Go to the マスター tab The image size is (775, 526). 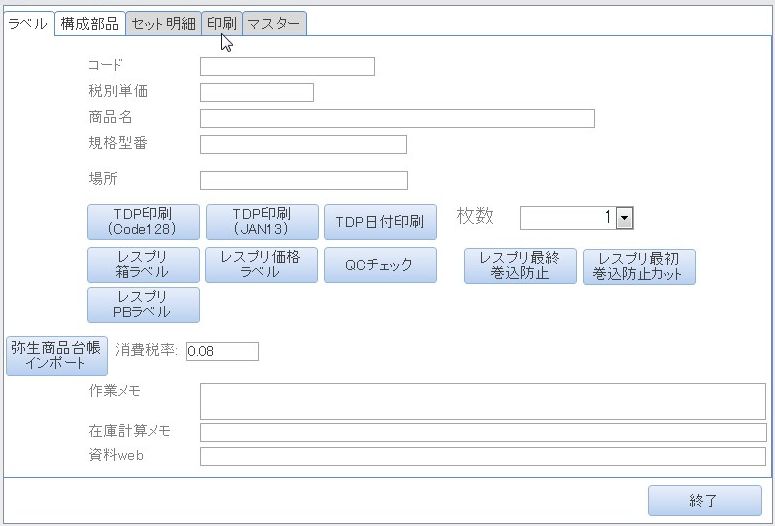(x=274, y=24)
